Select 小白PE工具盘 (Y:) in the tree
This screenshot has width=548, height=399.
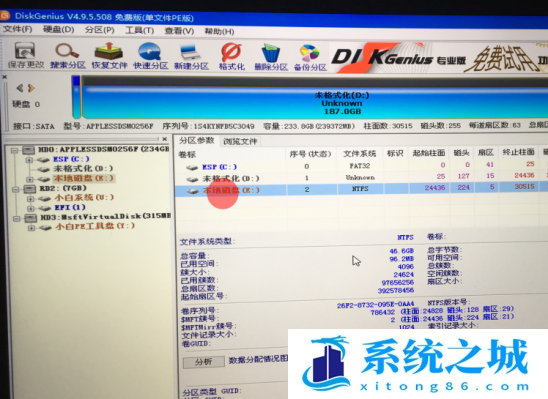[x=95, y=226]
